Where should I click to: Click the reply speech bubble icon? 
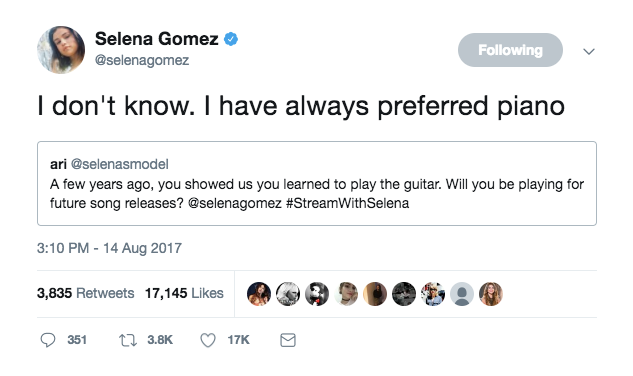48,340
